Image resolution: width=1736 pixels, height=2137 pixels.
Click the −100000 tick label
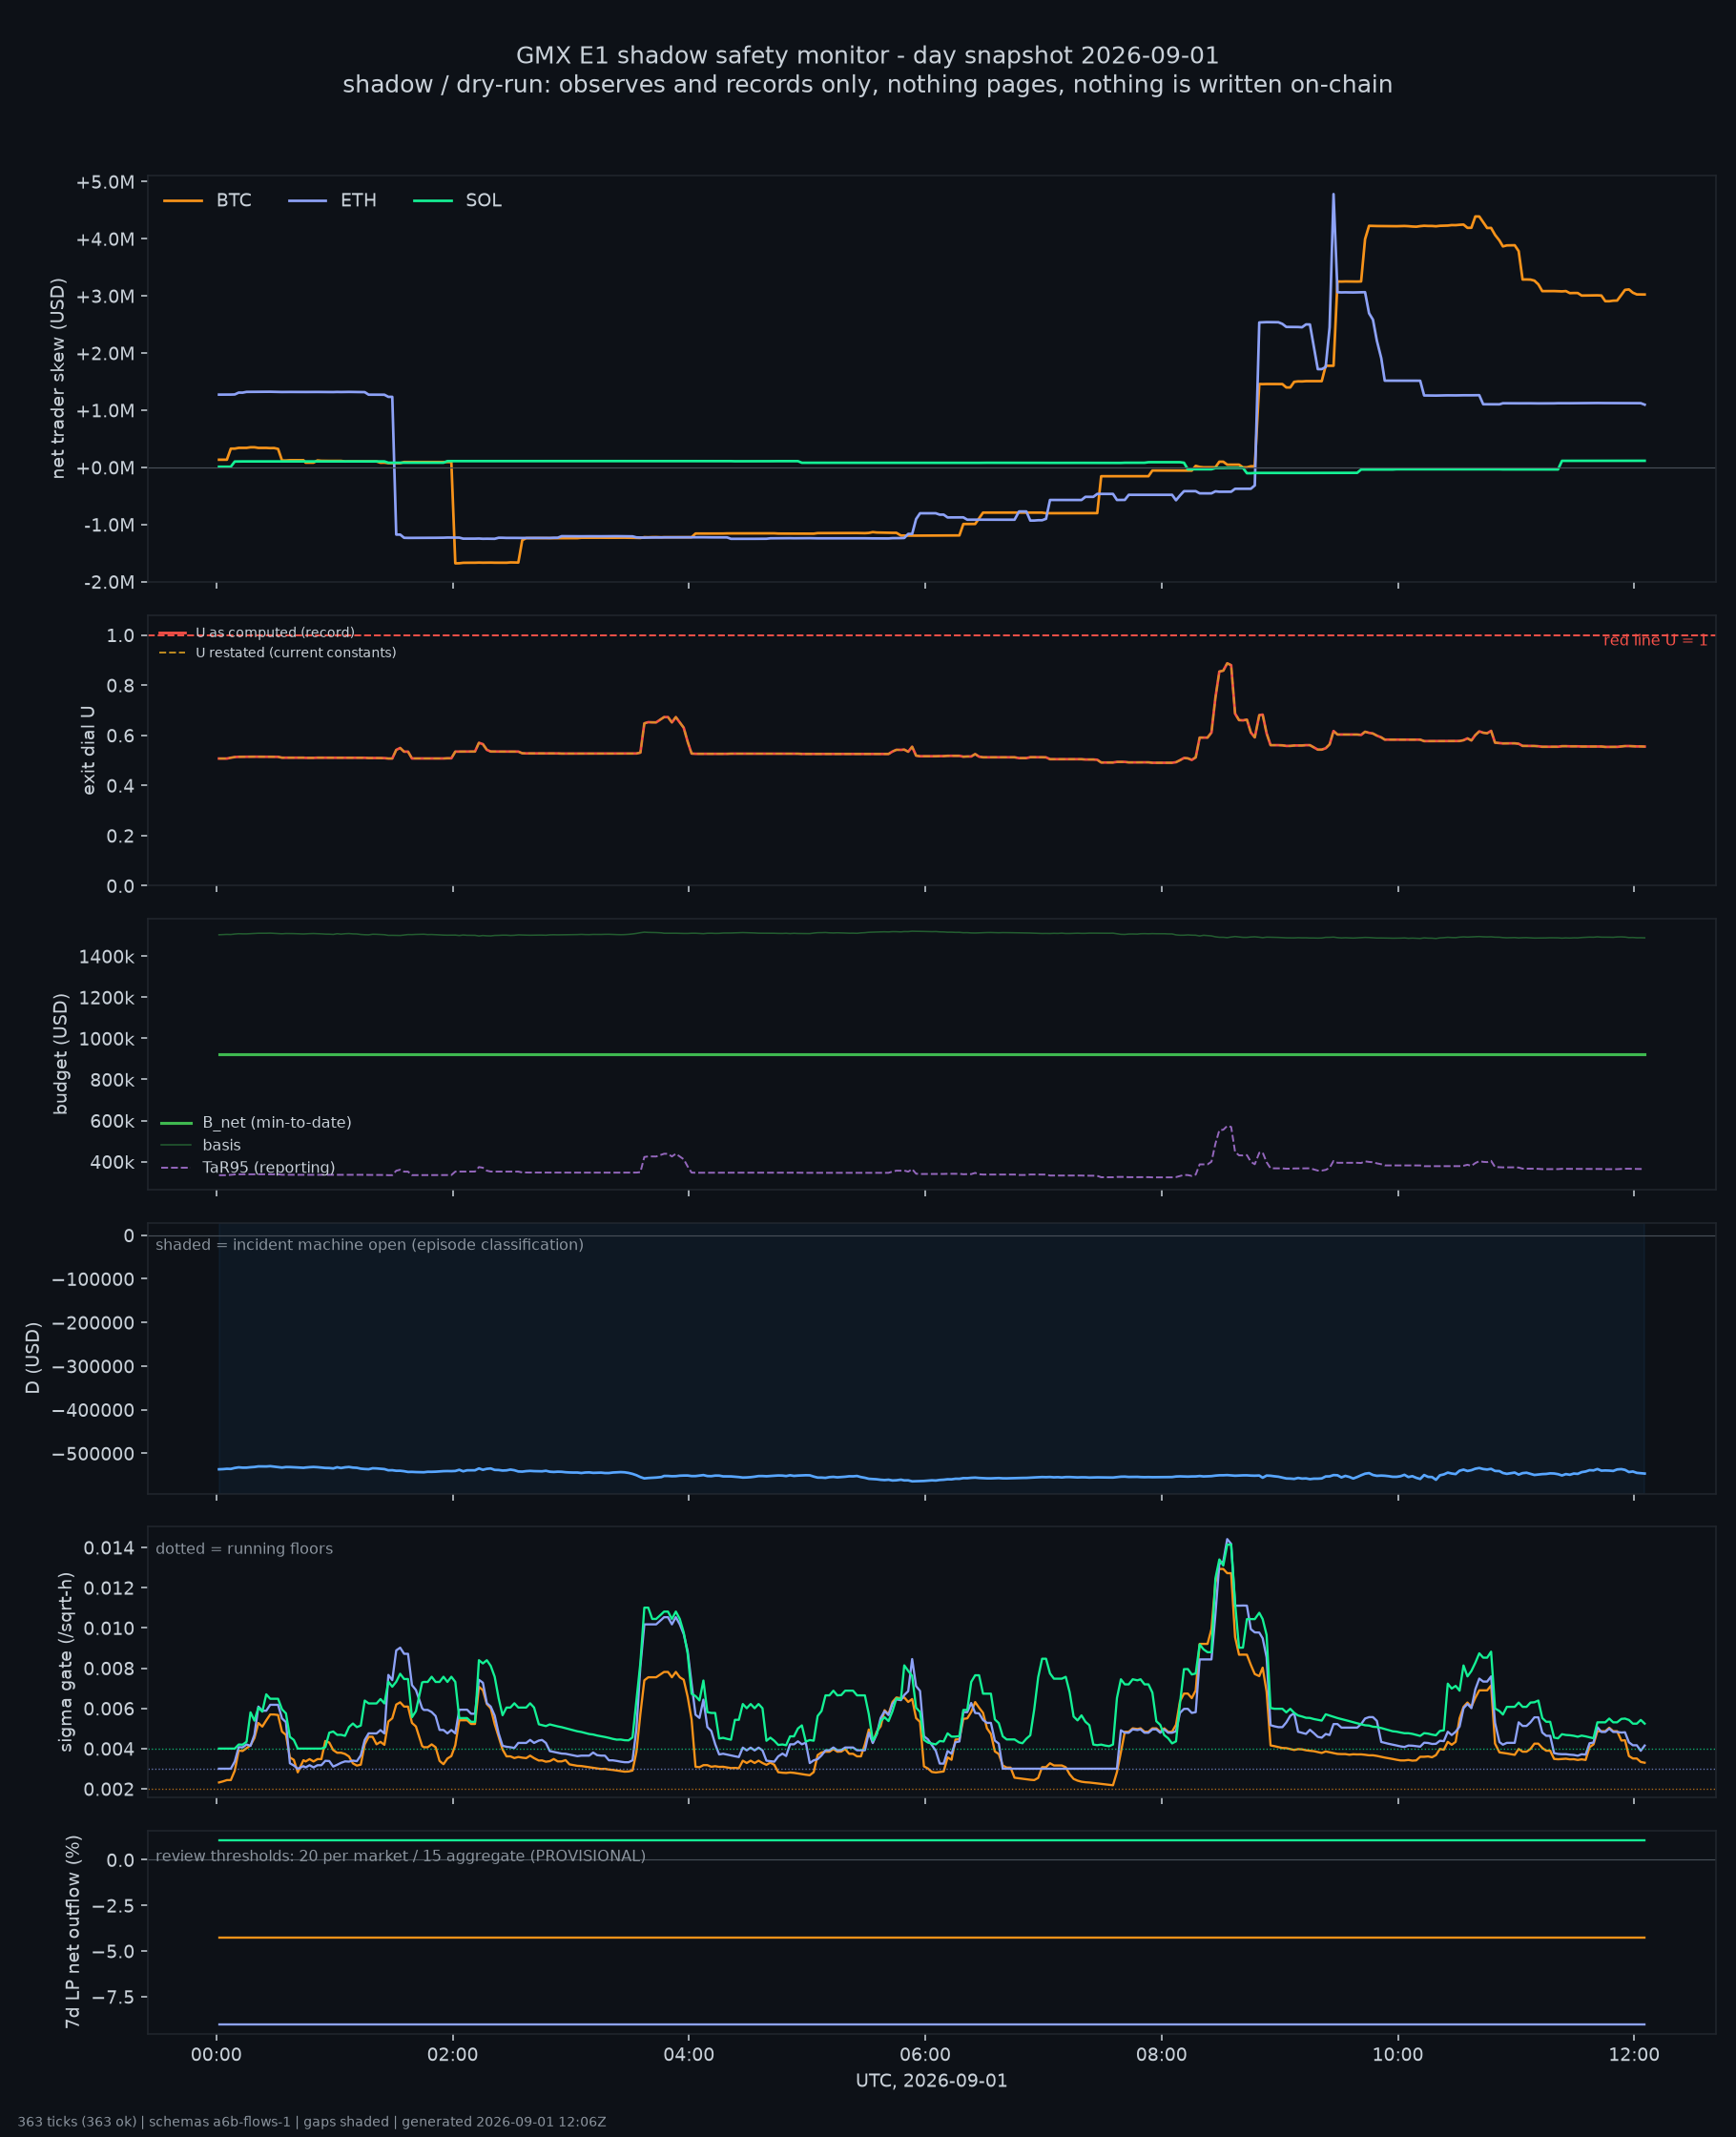tap(92, 1279)
